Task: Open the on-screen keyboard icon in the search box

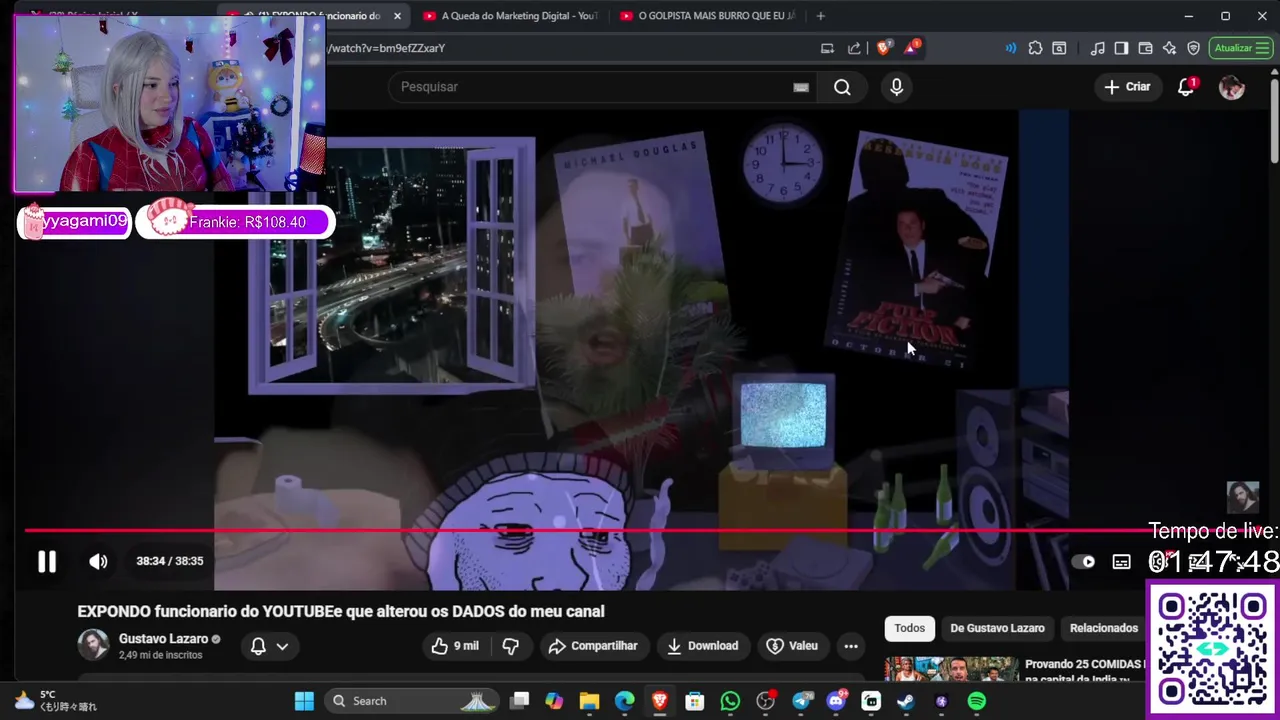Action: (x=801, y=87)
